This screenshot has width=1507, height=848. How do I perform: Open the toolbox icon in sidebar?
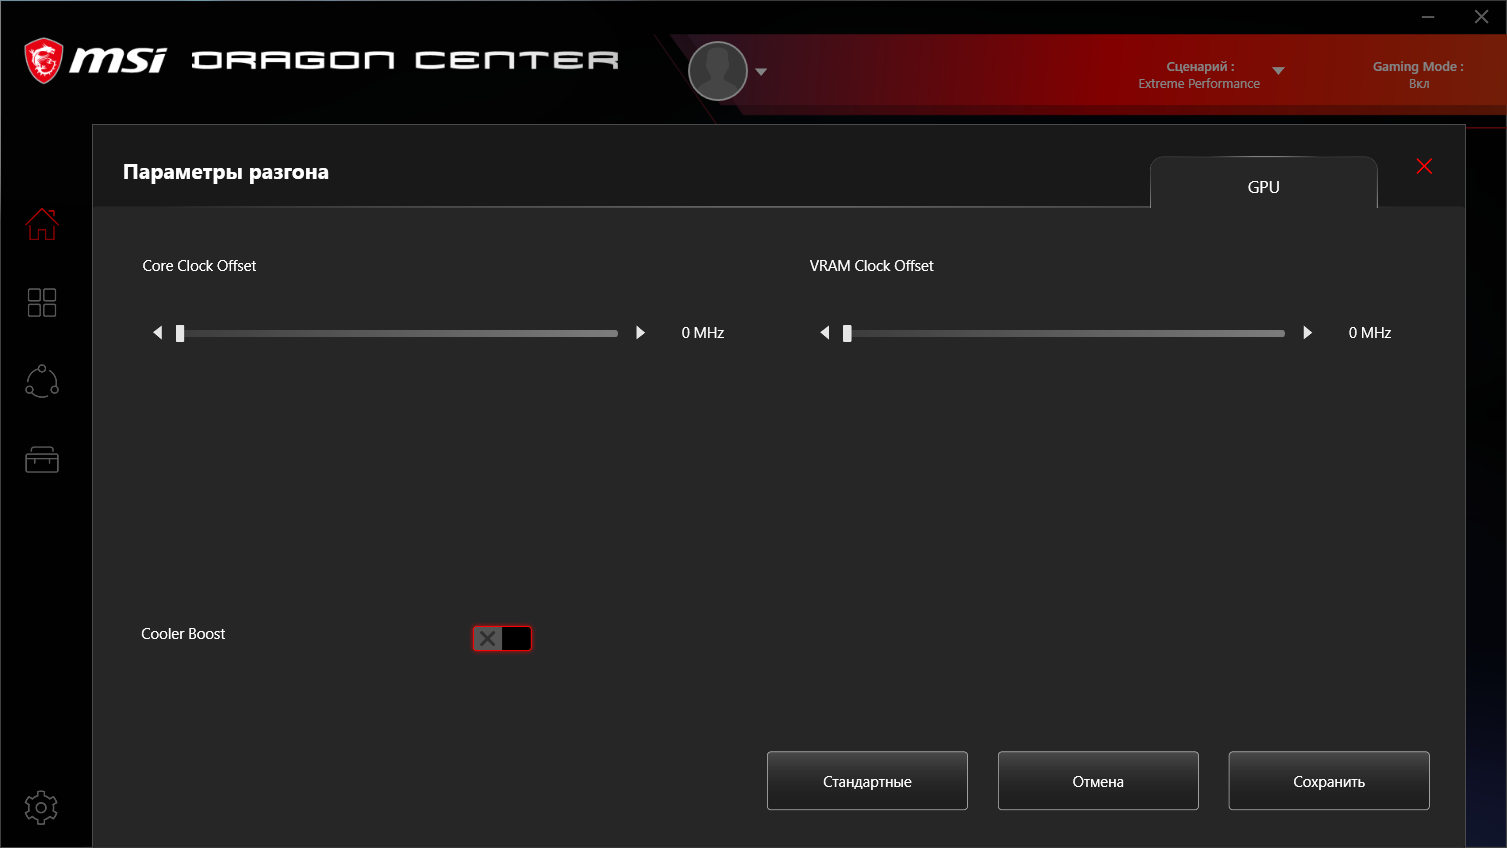tap(42, 459)
